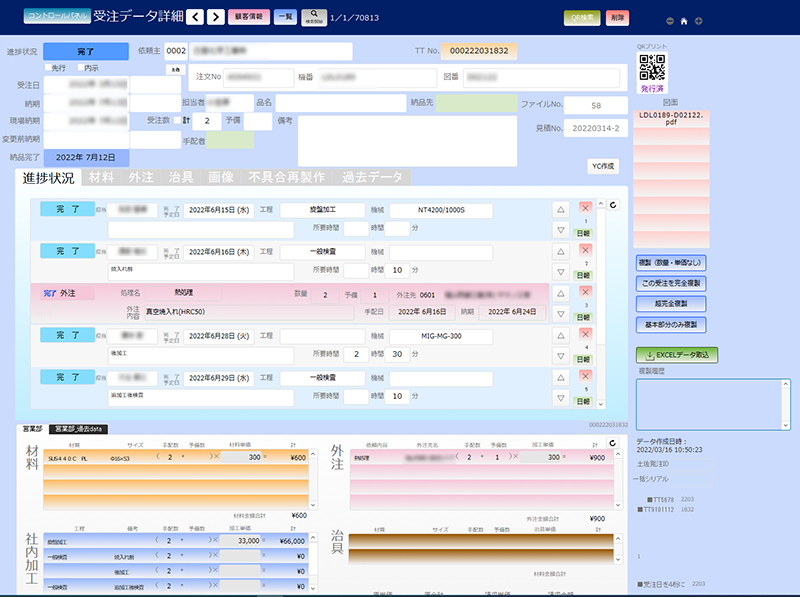Click the down triangle on first process row
The width and height of the screenshot is (800, 597).
[561, 229]
